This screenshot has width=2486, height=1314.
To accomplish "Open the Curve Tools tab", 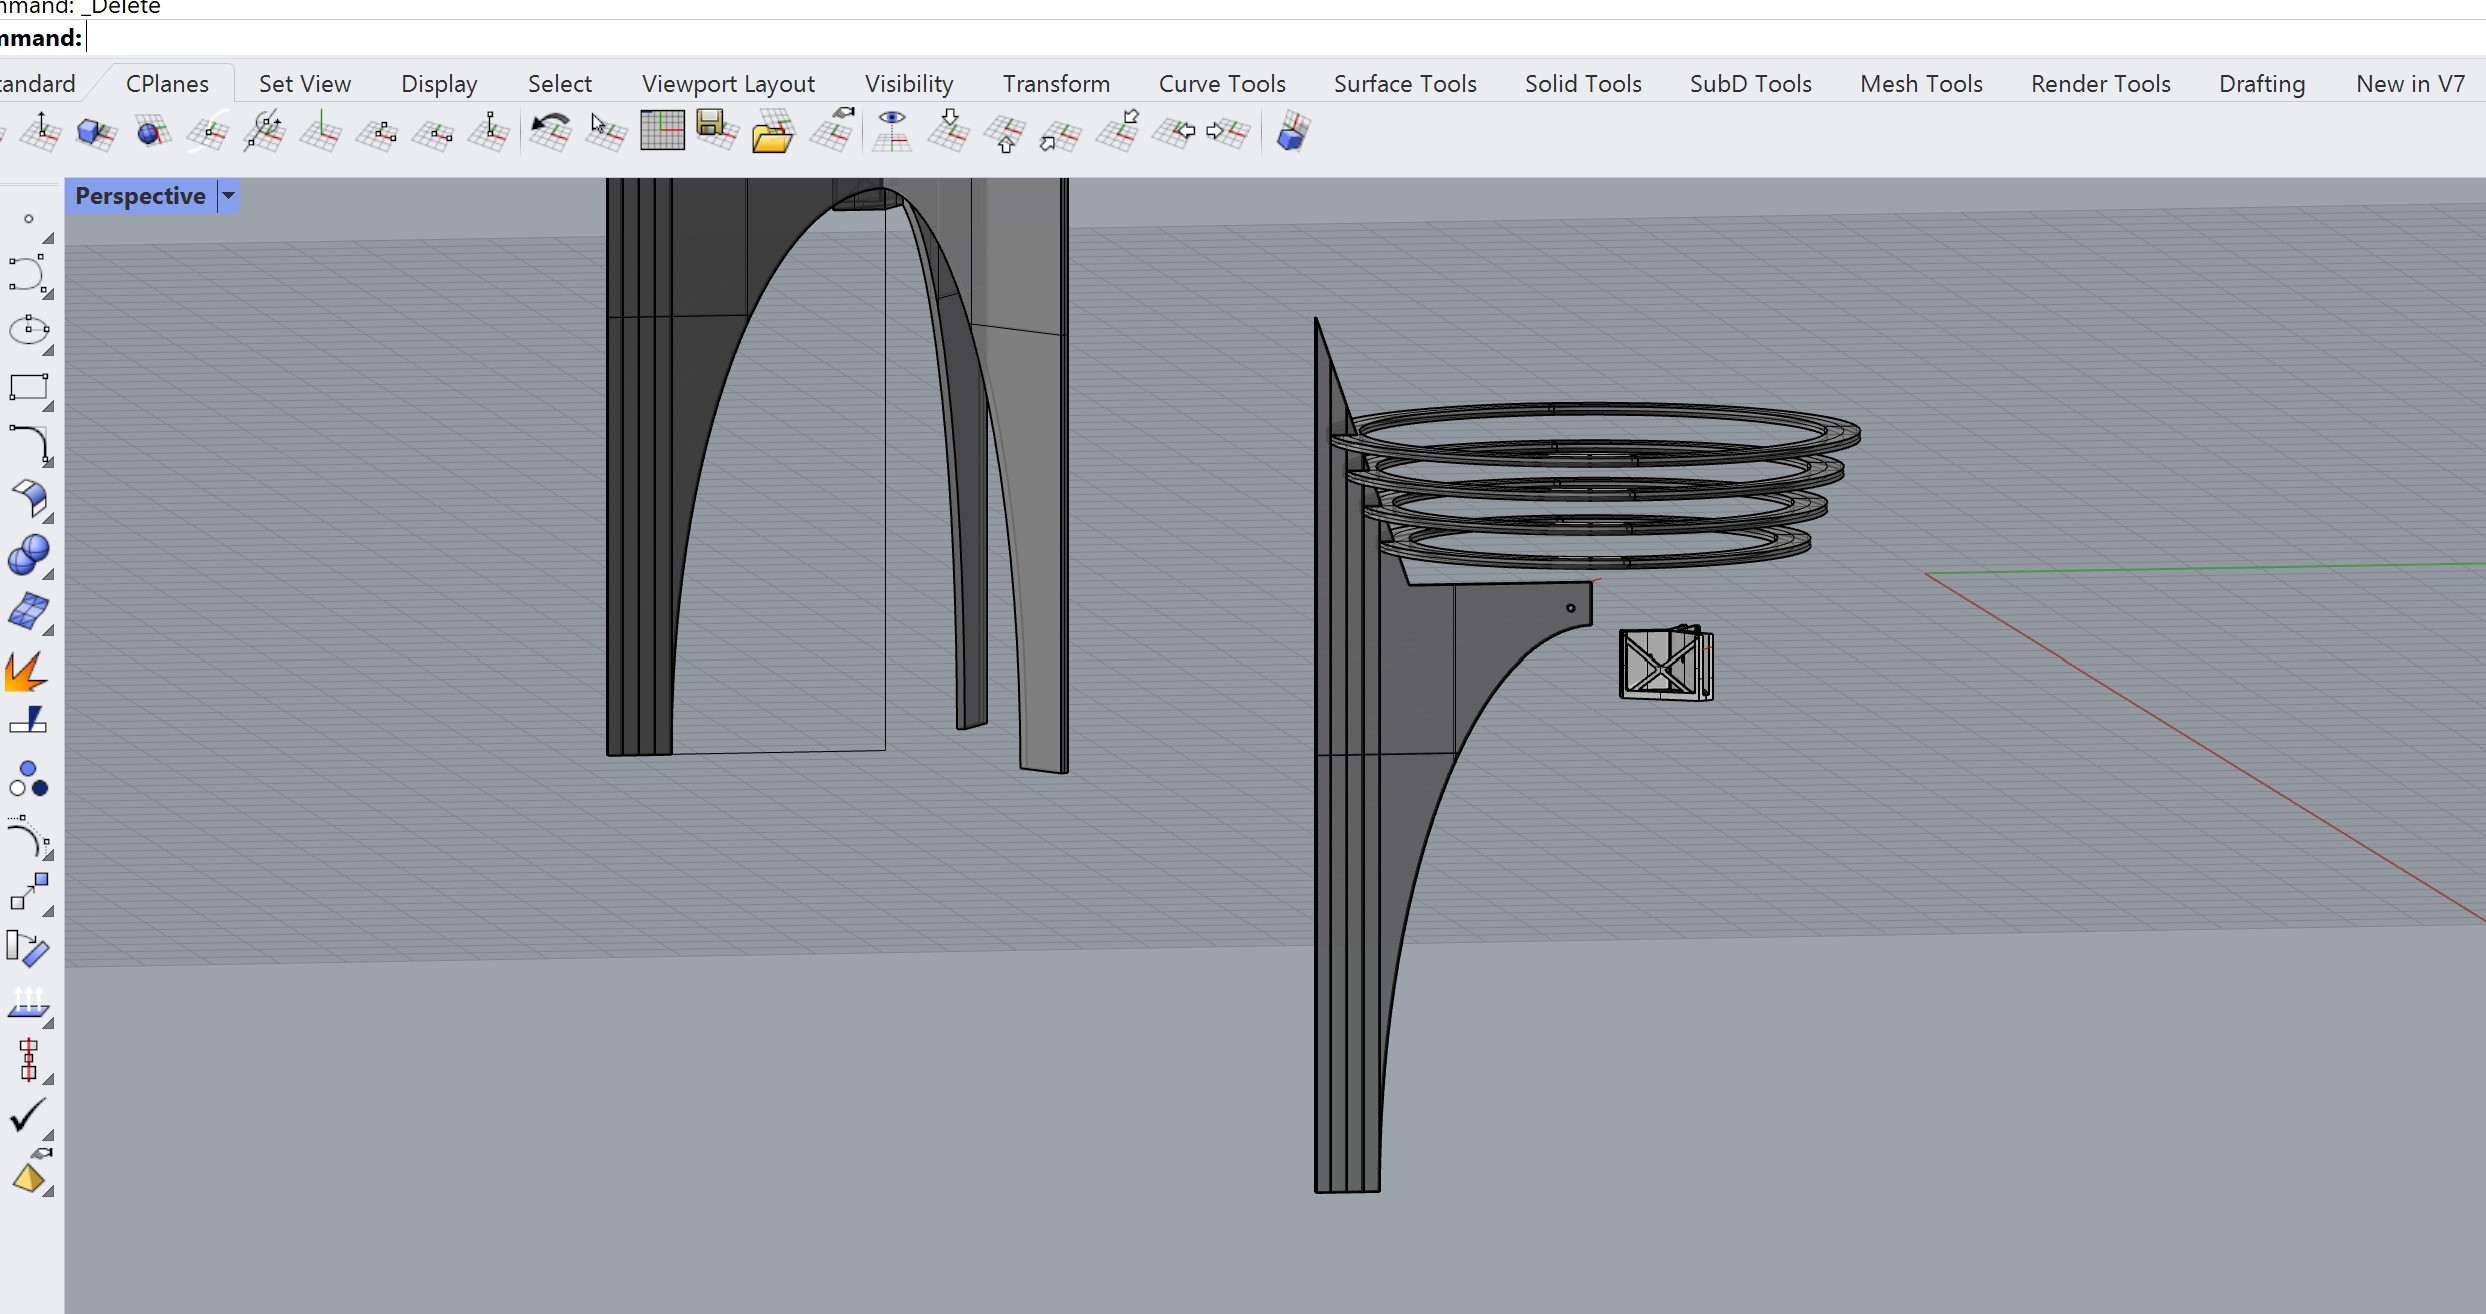I will pyautogui.click(x=1222, y=84).
